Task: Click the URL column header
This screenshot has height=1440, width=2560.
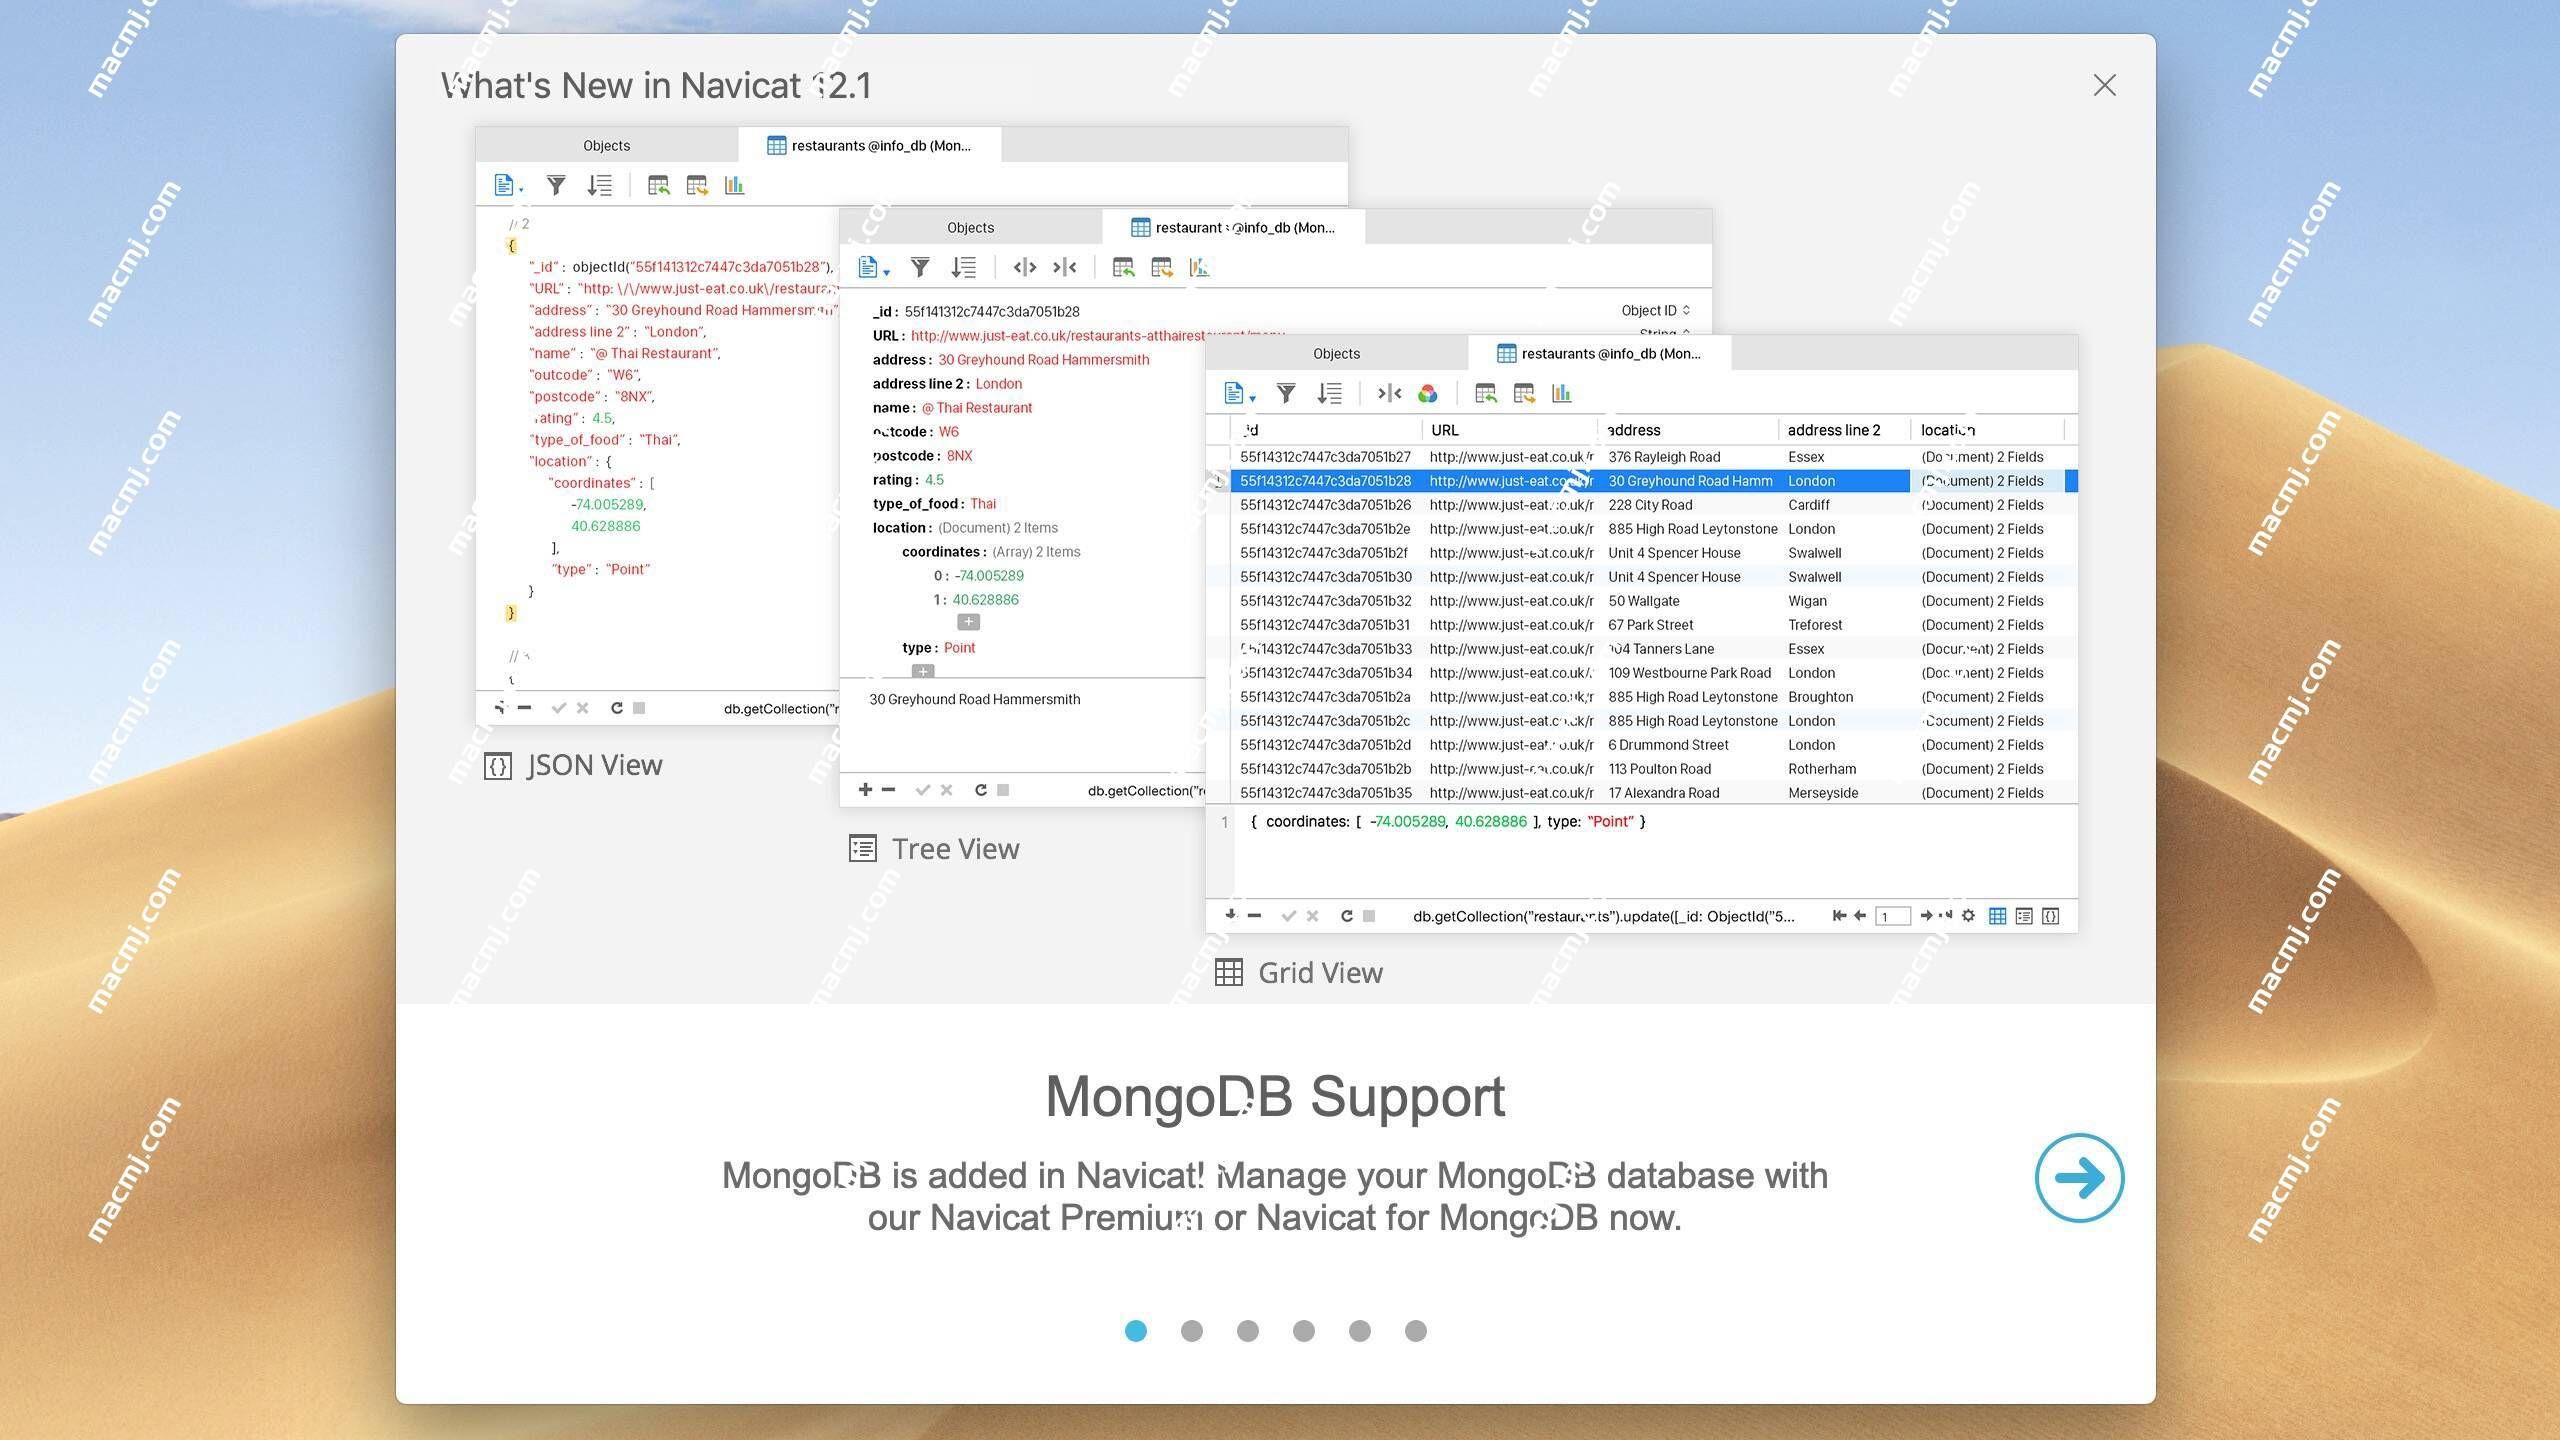Action: tap(1510, 430)
